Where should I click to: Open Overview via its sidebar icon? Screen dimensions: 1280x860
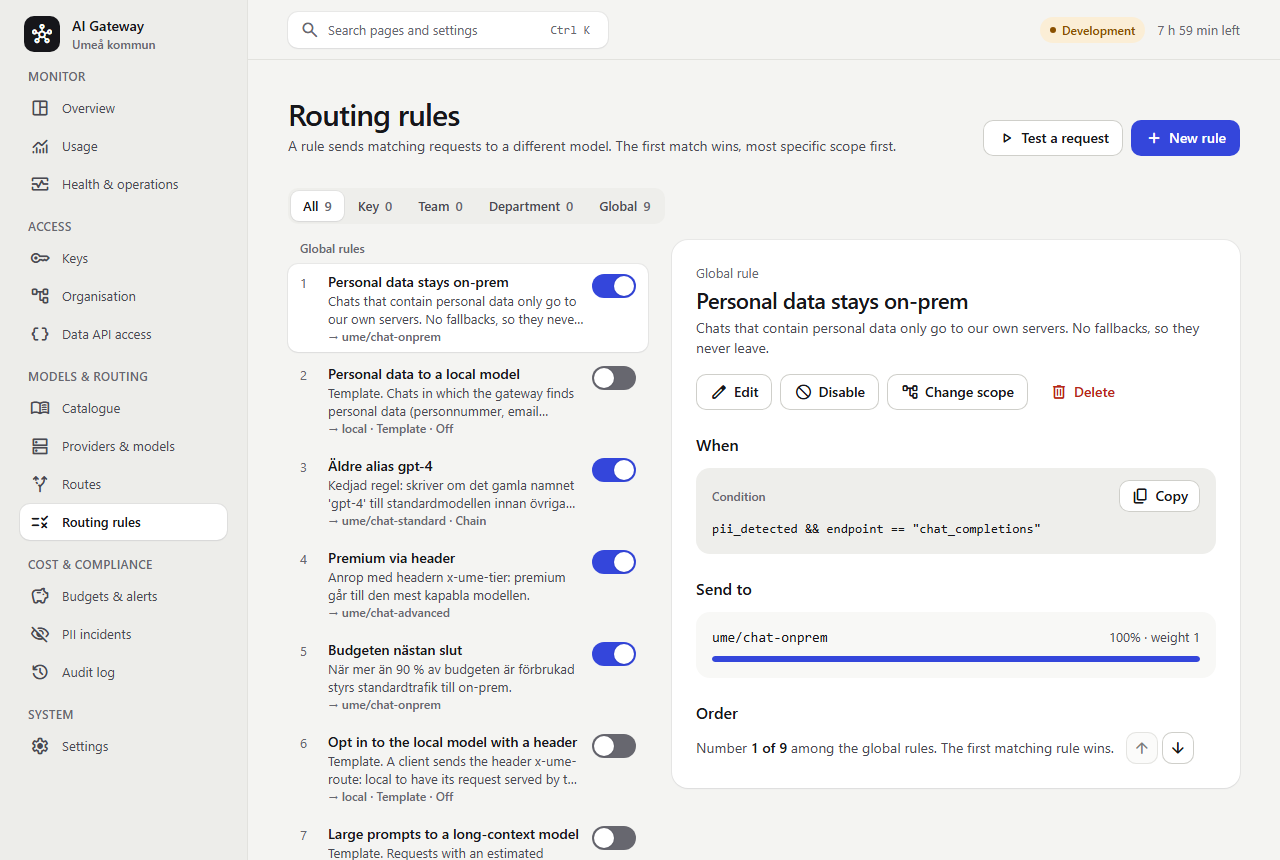(40, 108)
